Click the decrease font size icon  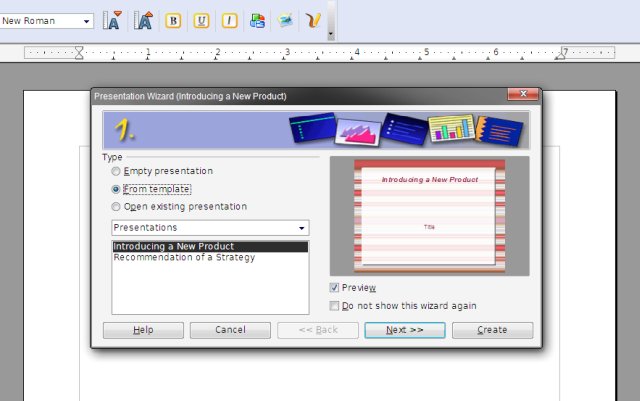112,20
